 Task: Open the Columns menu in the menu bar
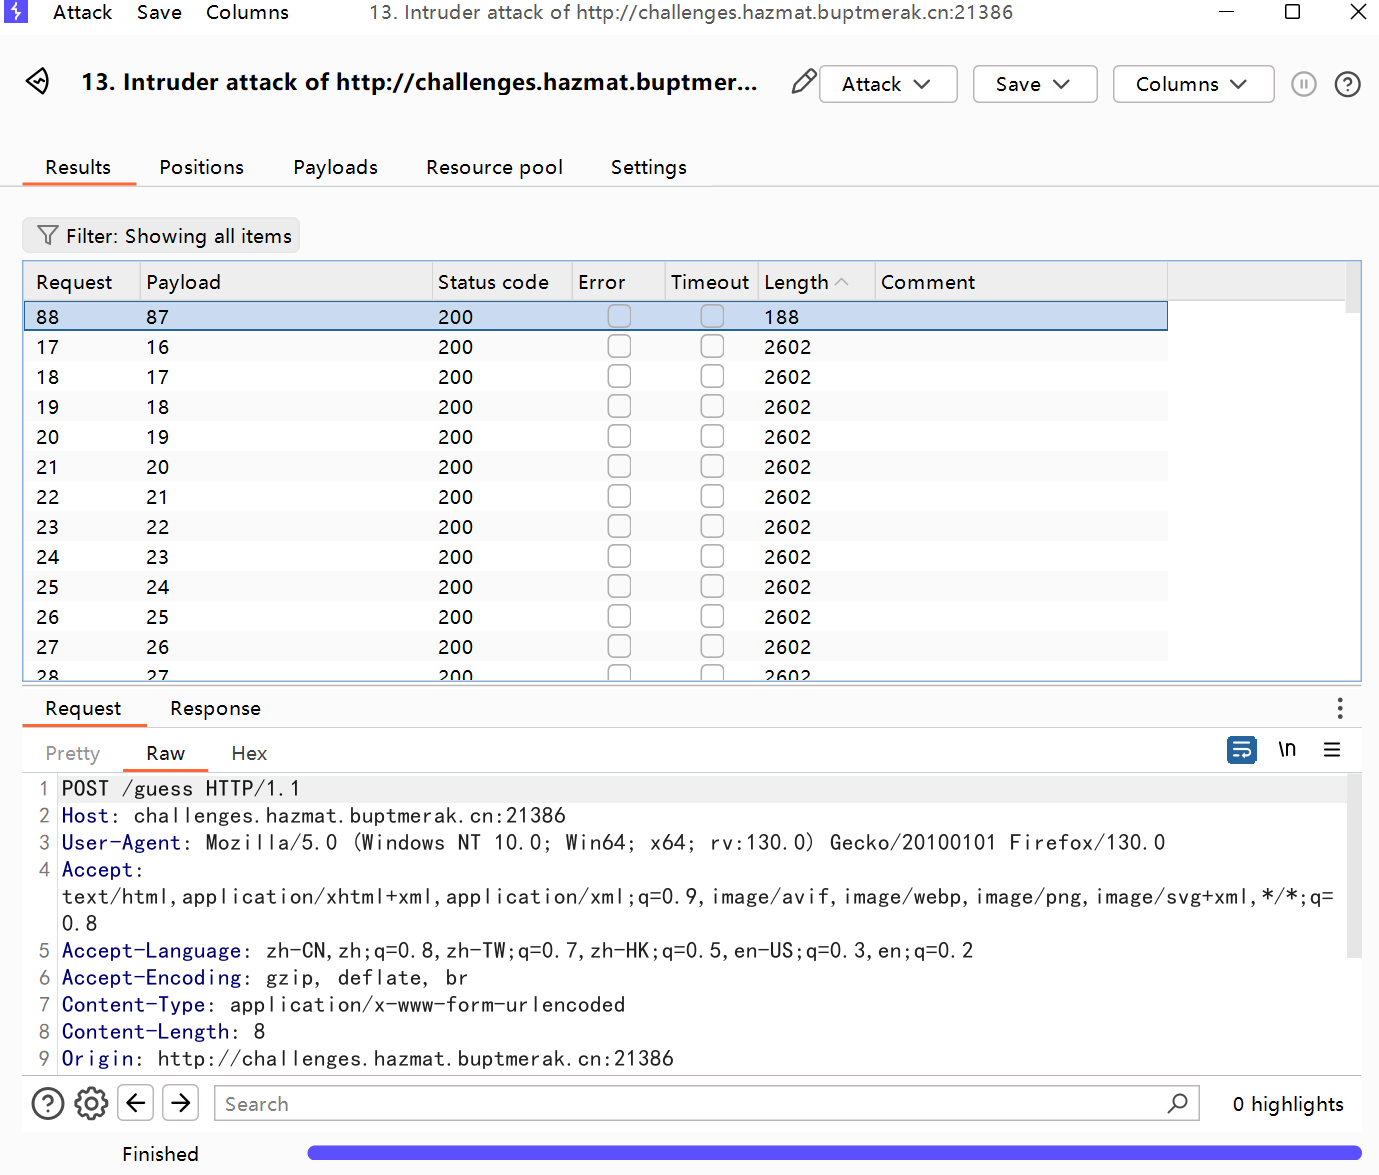tap(247, 12)
